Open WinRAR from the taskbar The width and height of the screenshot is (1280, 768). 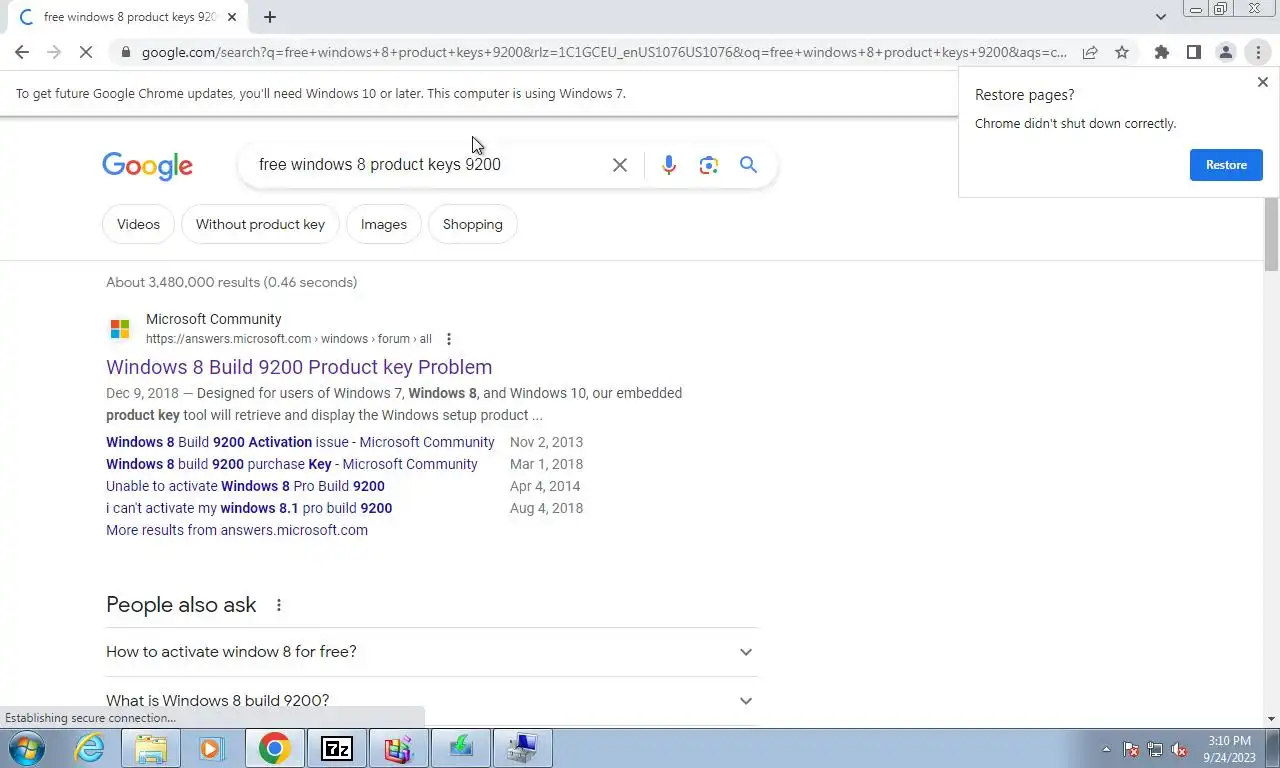pos(399,748)
